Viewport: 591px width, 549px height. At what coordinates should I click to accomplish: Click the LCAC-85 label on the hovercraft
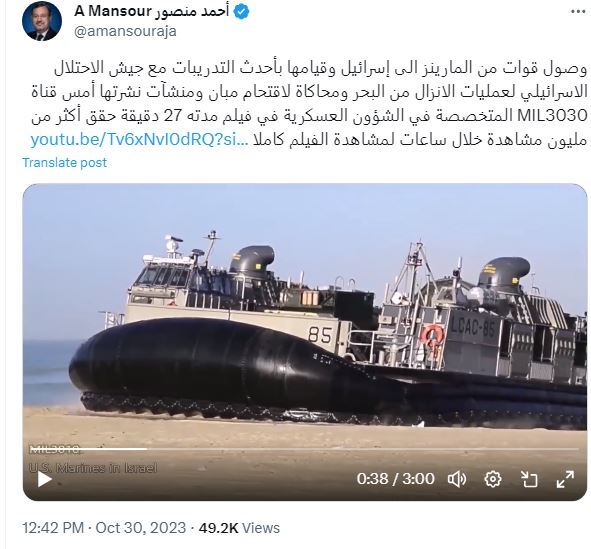(473, 327)
